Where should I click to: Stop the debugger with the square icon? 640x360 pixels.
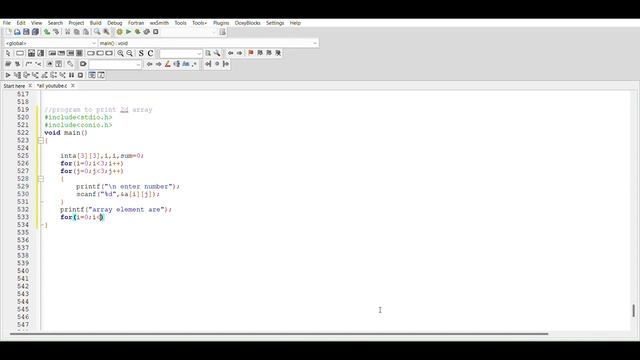point(80,75)
